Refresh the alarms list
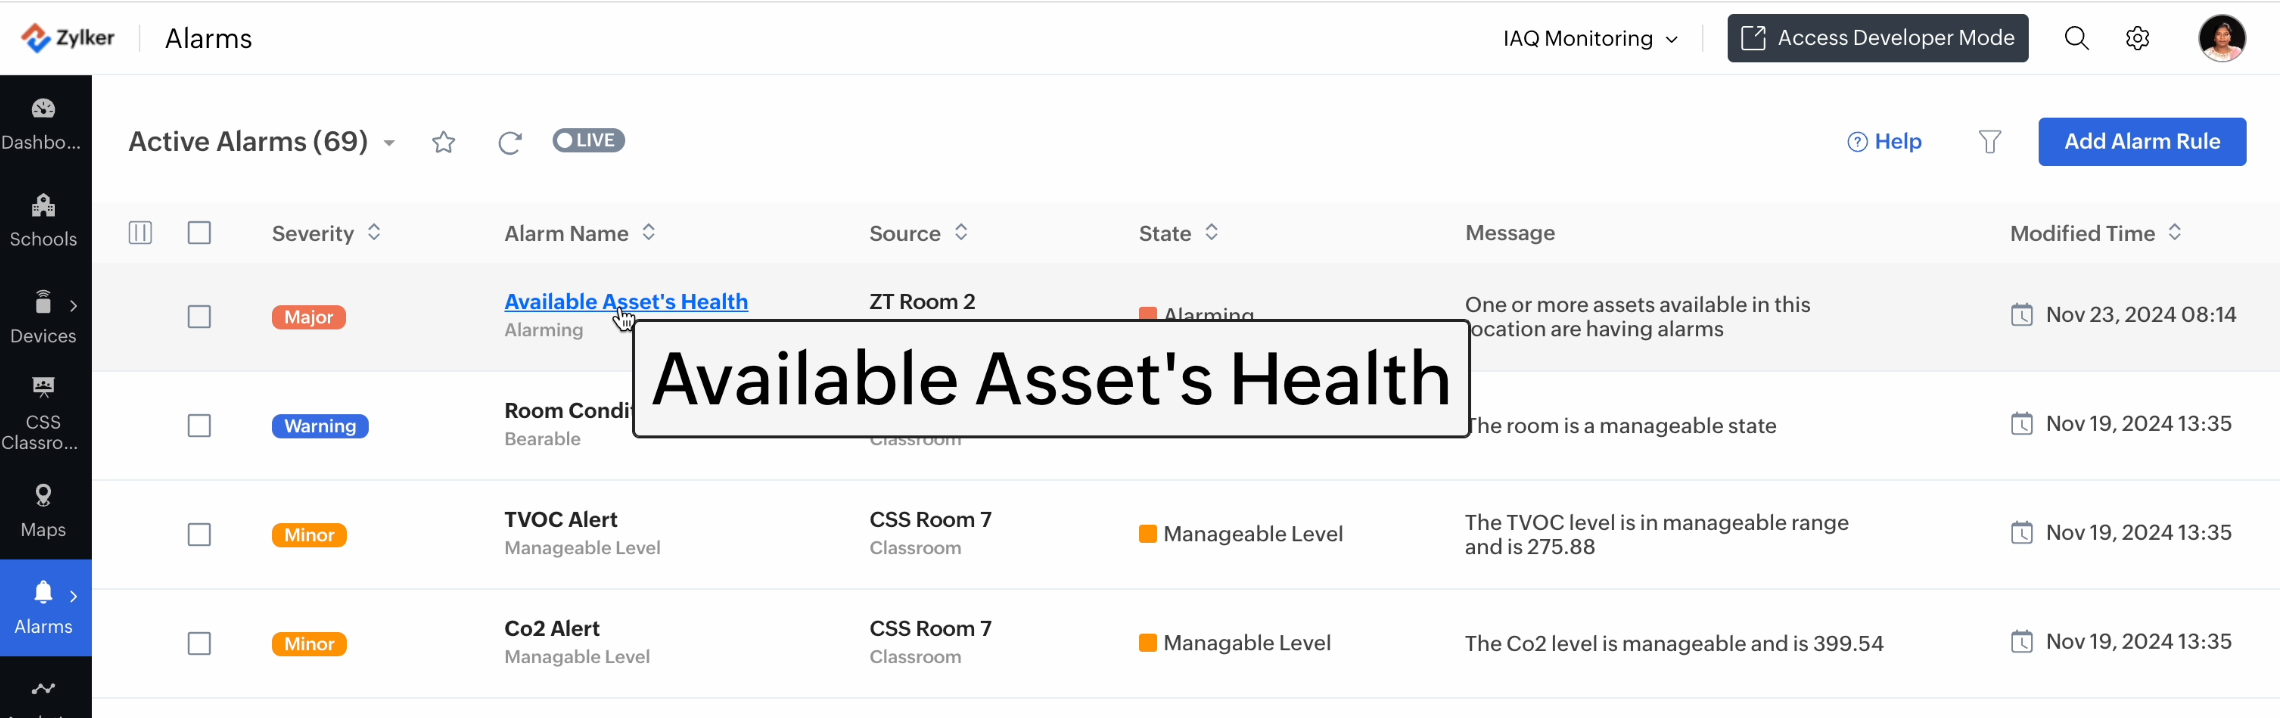The width and height of the screenshot is (2280, 718). click(x=510, y=143)
